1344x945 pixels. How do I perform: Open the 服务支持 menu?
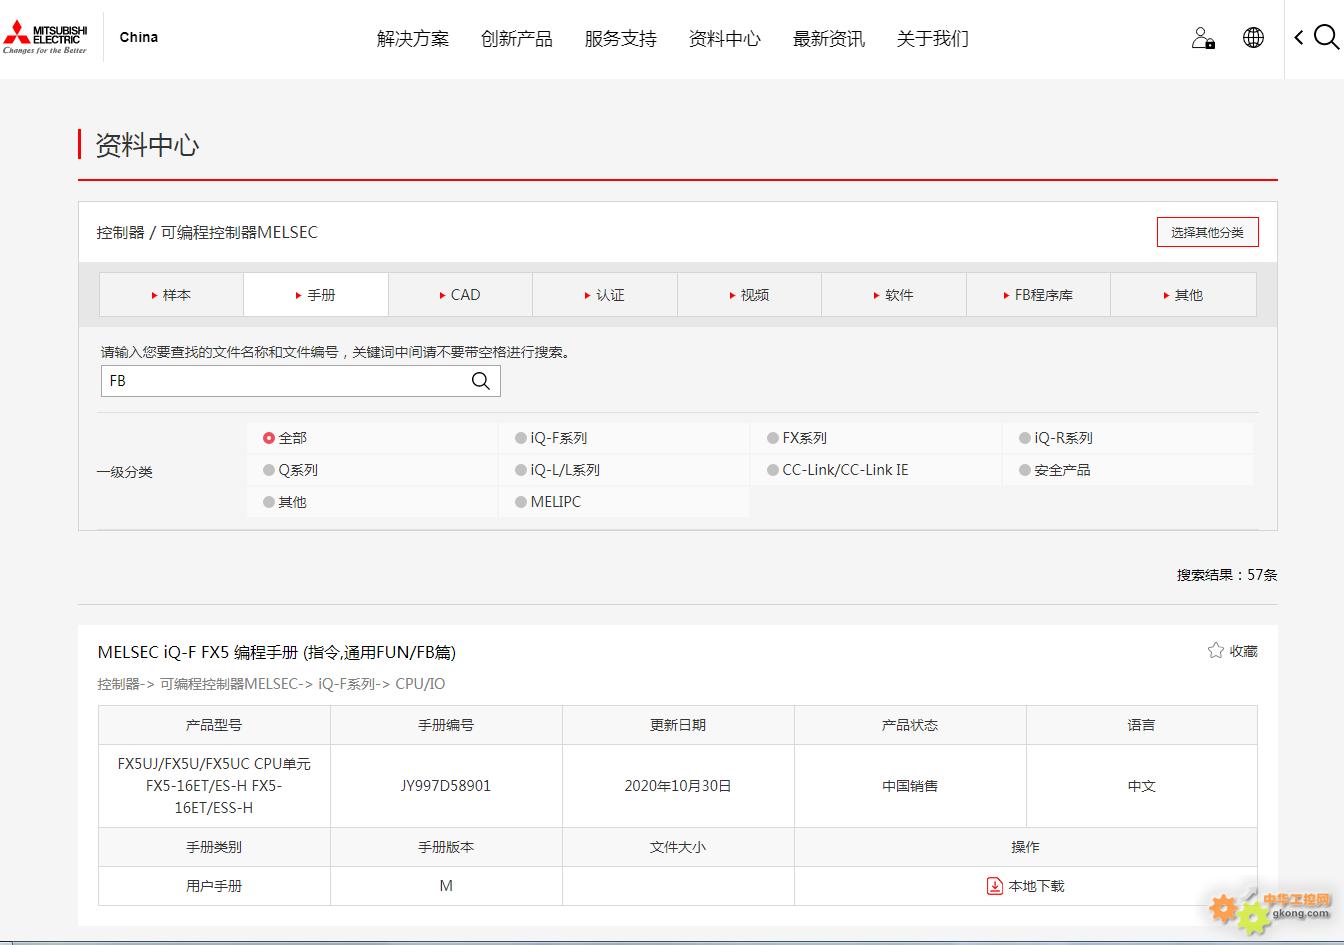point(621,39)
